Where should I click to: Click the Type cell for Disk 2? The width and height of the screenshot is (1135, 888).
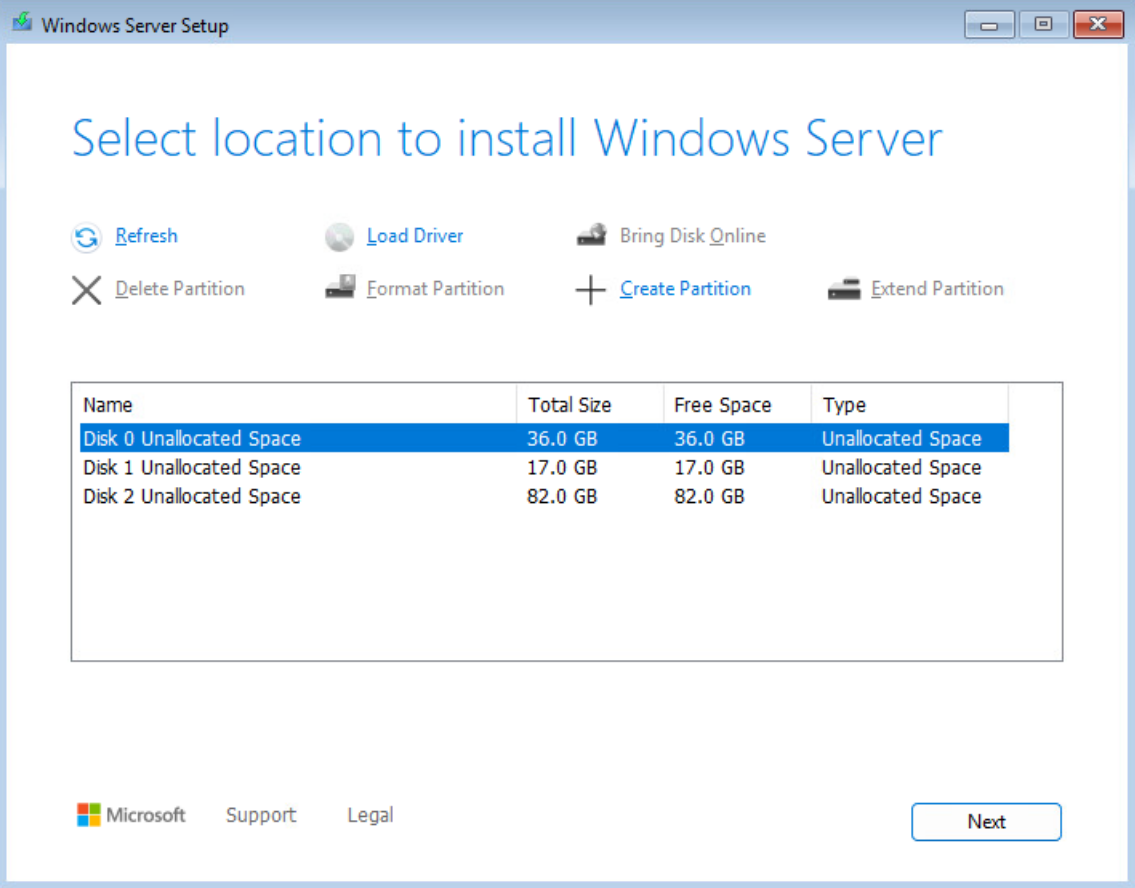pos(901,496)
